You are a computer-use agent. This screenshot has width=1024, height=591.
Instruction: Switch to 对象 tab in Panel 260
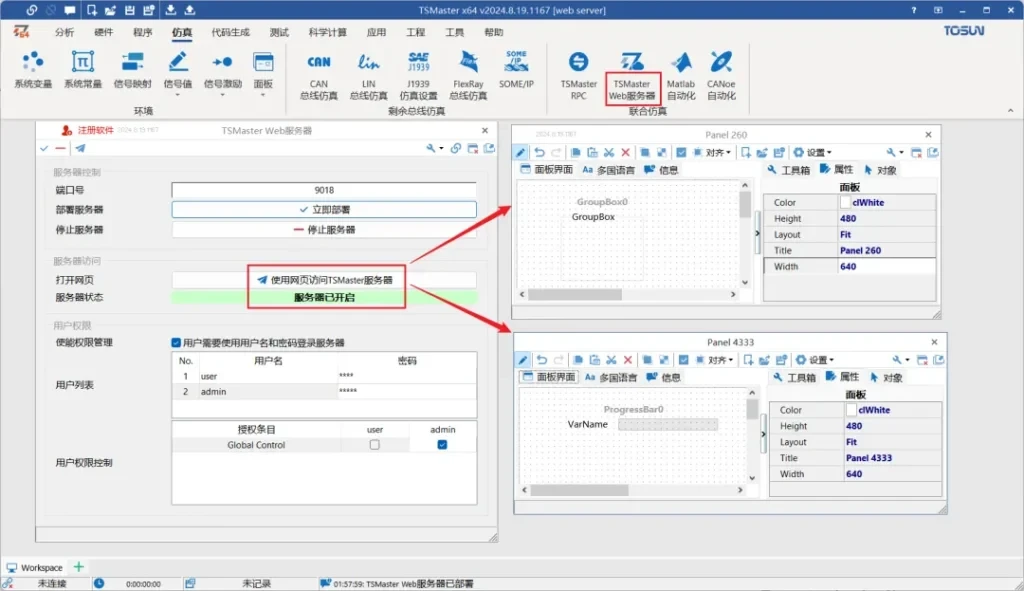(x=881, y=170)
